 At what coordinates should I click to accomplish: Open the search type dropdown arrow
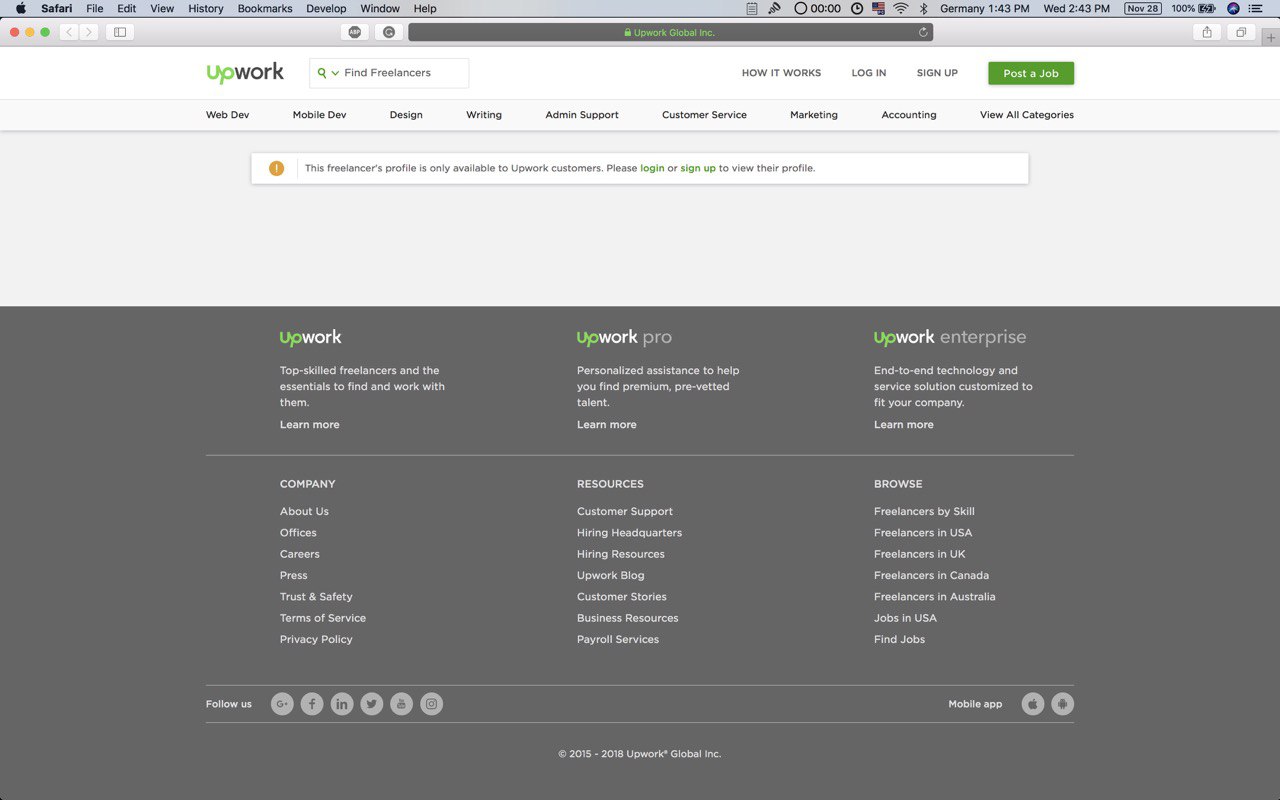[x=335, y=73]
